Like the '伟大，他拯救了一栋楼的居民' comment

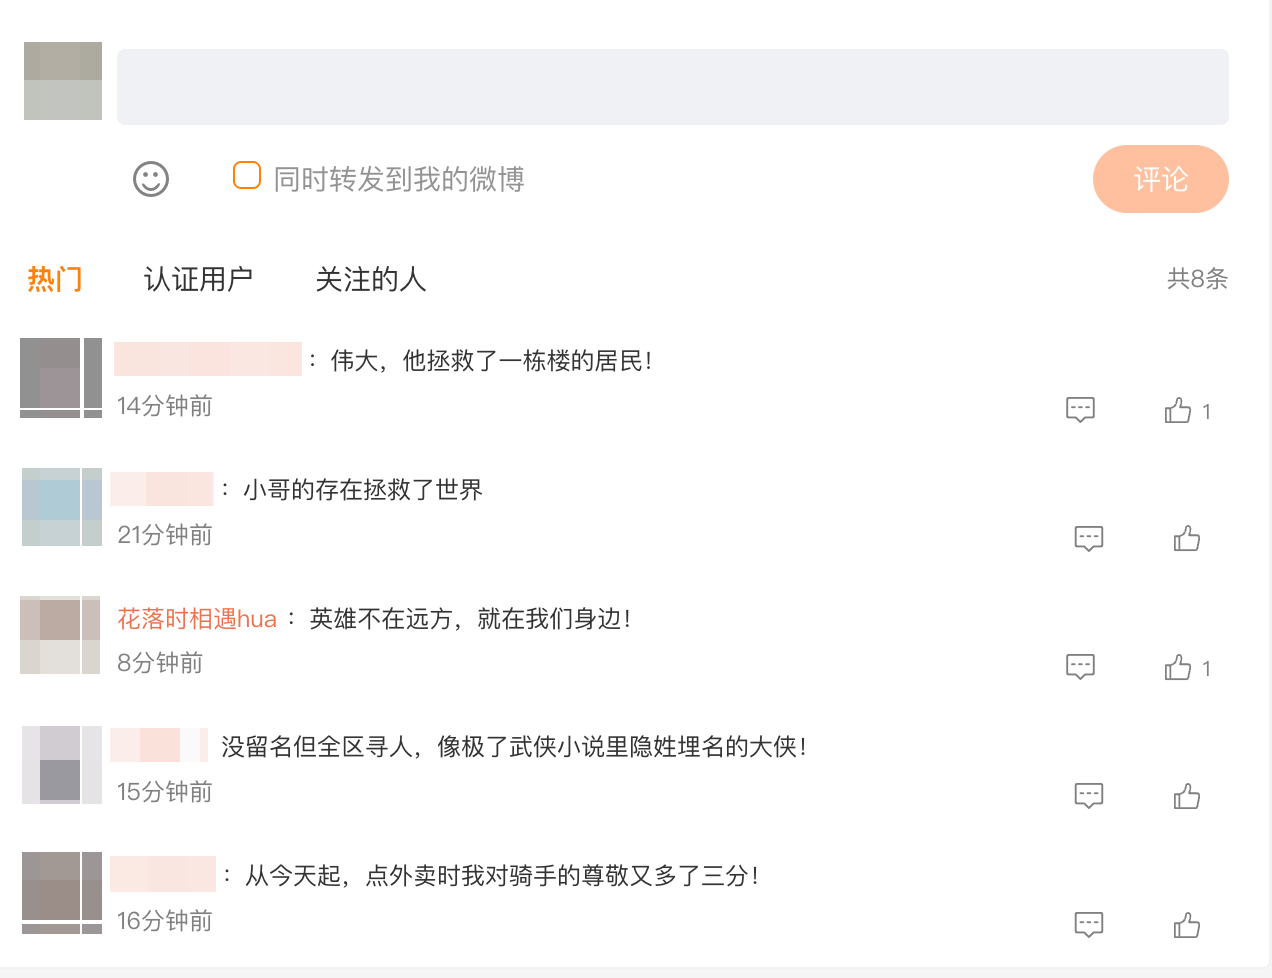[1178, 411]
